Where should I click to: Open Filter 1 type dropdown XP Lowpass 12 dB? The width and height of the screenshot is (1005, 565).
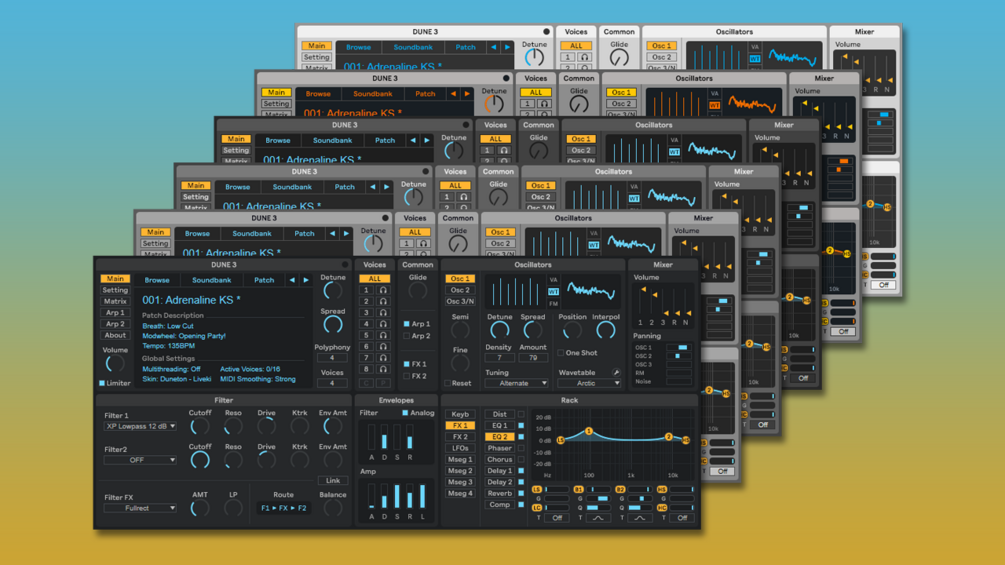point(140,426)
